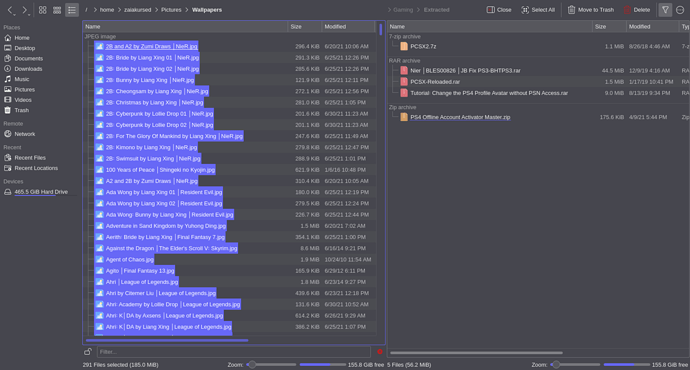
Task: Open the hamburger menu icon
Action: pyautogui.click(x=680, y=10)
